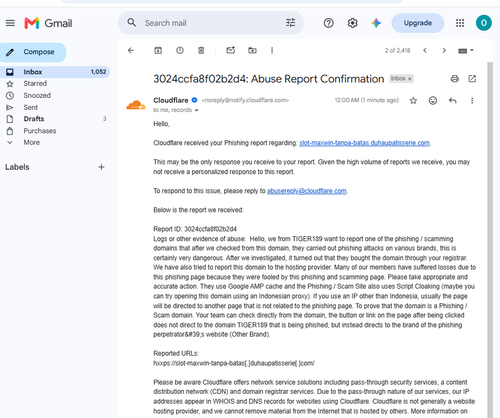Open input tools dropdown
The image size is (500, 418).
[x=466, y=51]
